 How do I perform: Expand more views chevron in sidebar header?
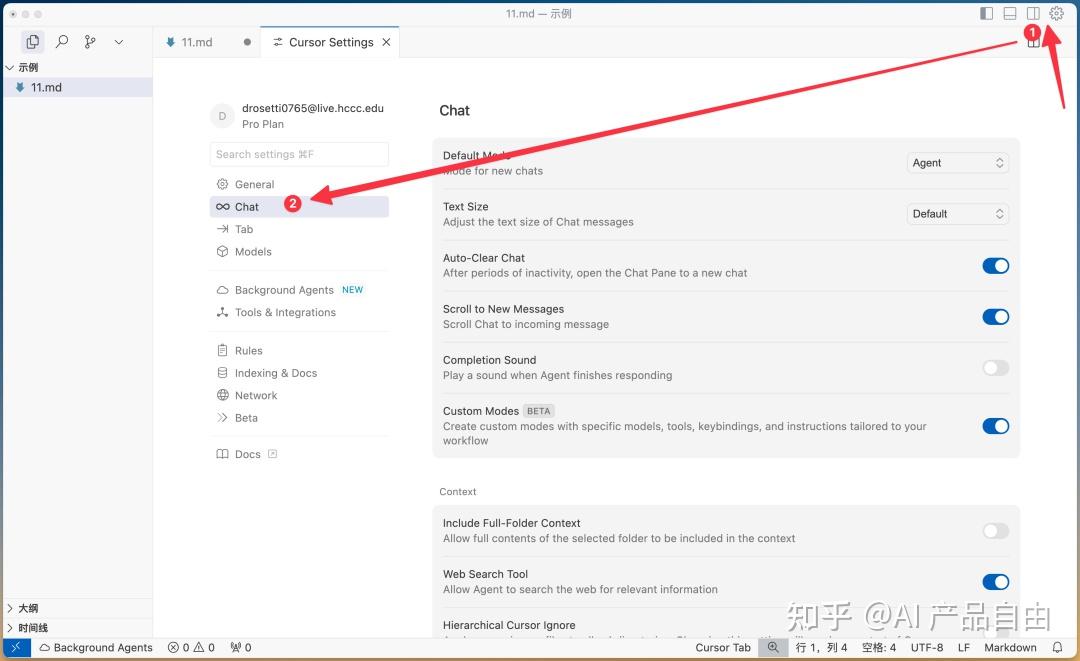118,42
